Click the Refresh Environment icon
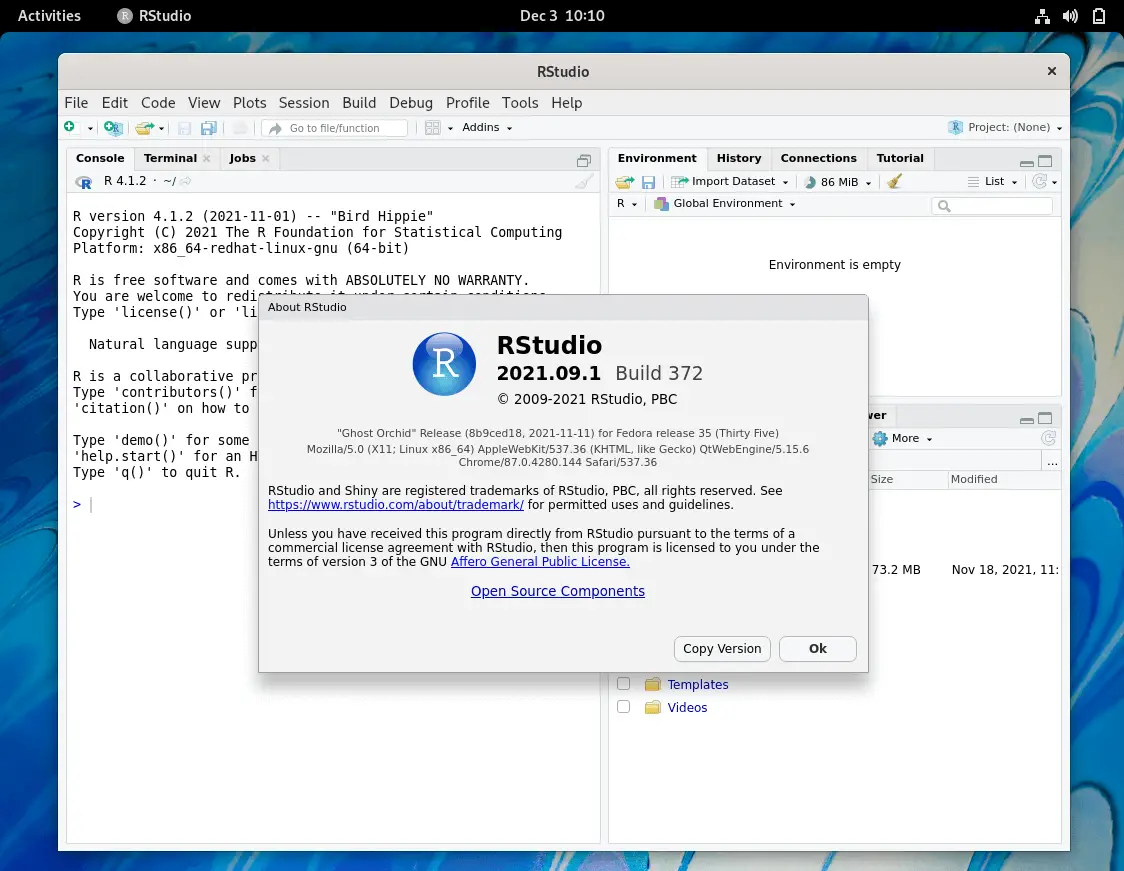 coord(1039,181)
